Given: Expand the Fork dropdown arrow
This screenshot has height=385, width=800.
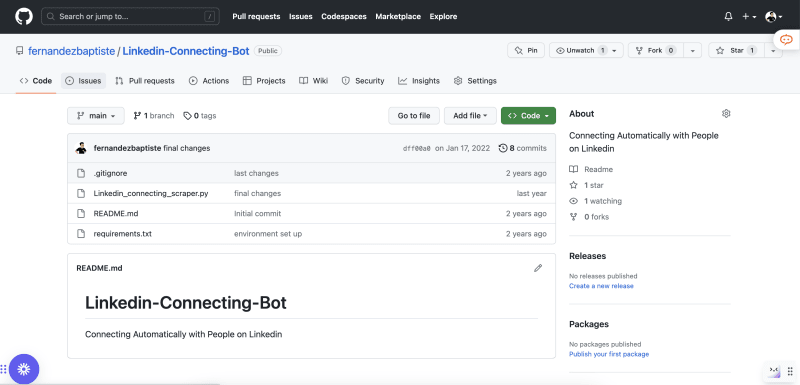Looking at the screenshot, I should point(692,50).
